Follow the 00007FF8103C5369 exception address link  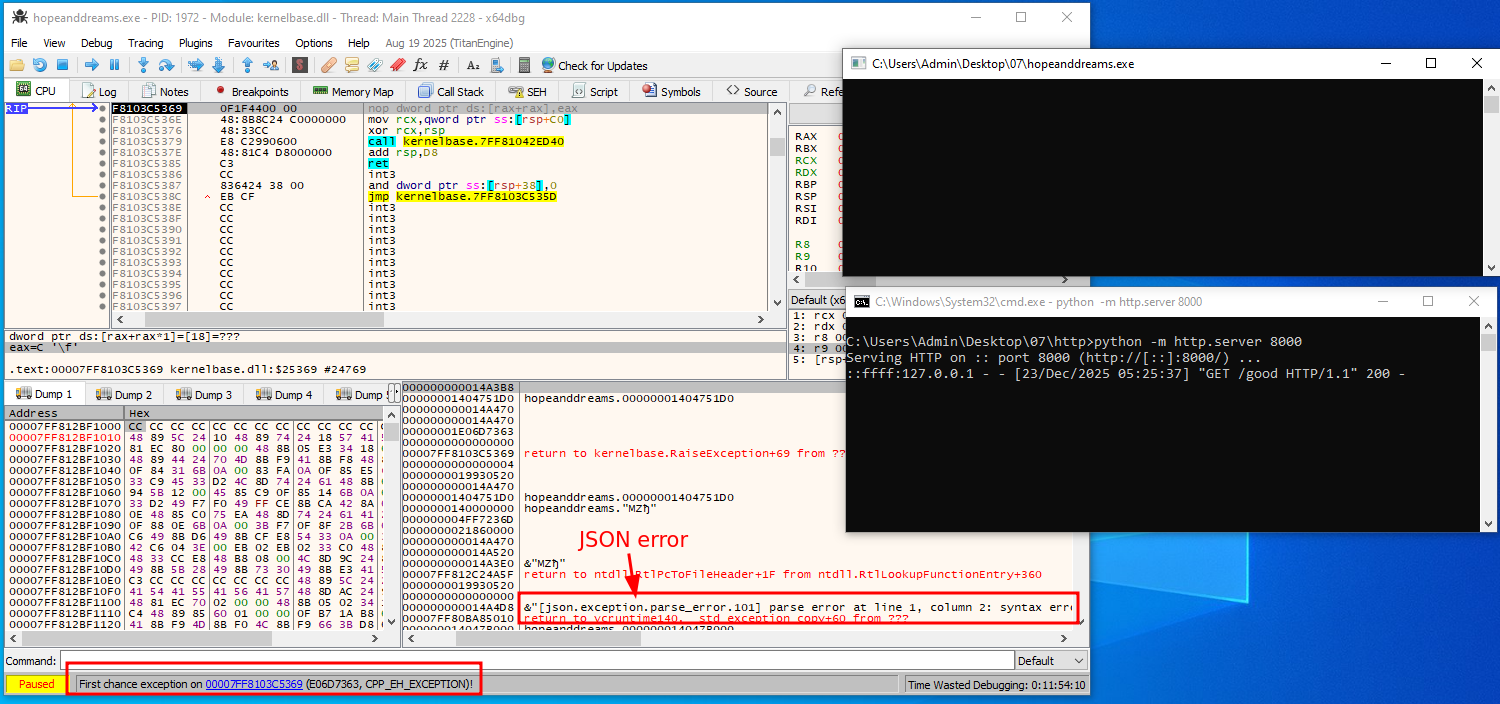(x=254, y=684)
